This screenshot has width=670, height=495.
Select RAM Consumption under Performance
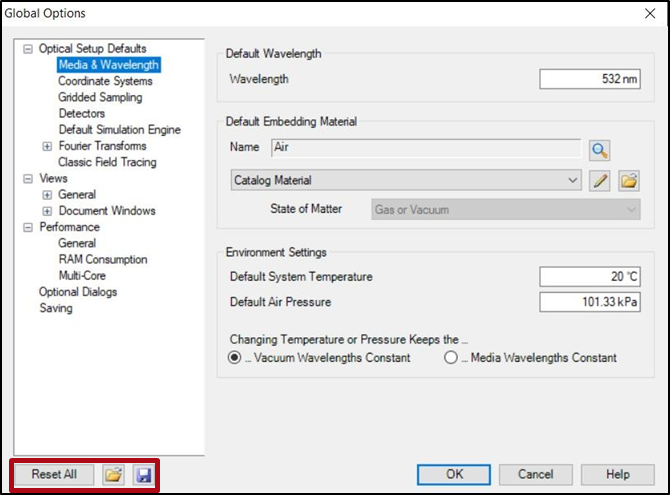pos(102,259)
